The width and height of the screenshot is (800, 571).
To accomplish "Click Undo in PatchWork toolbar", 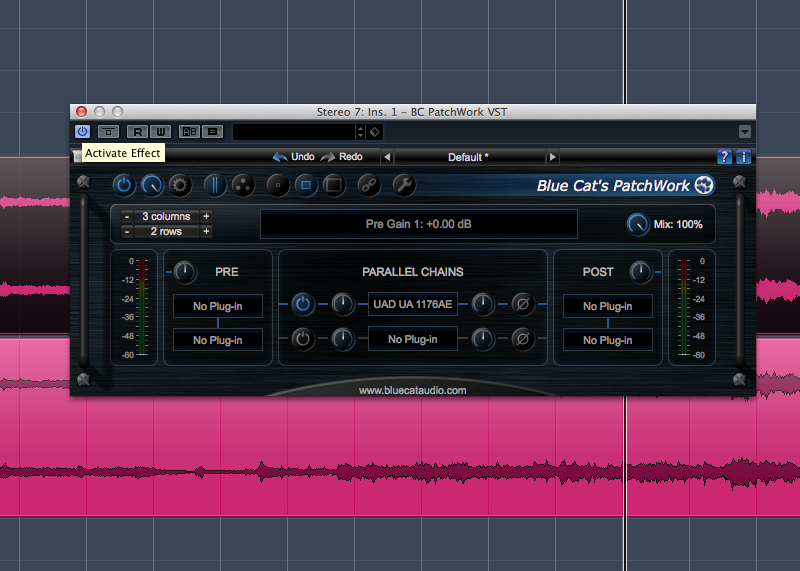I will (293, 157).
